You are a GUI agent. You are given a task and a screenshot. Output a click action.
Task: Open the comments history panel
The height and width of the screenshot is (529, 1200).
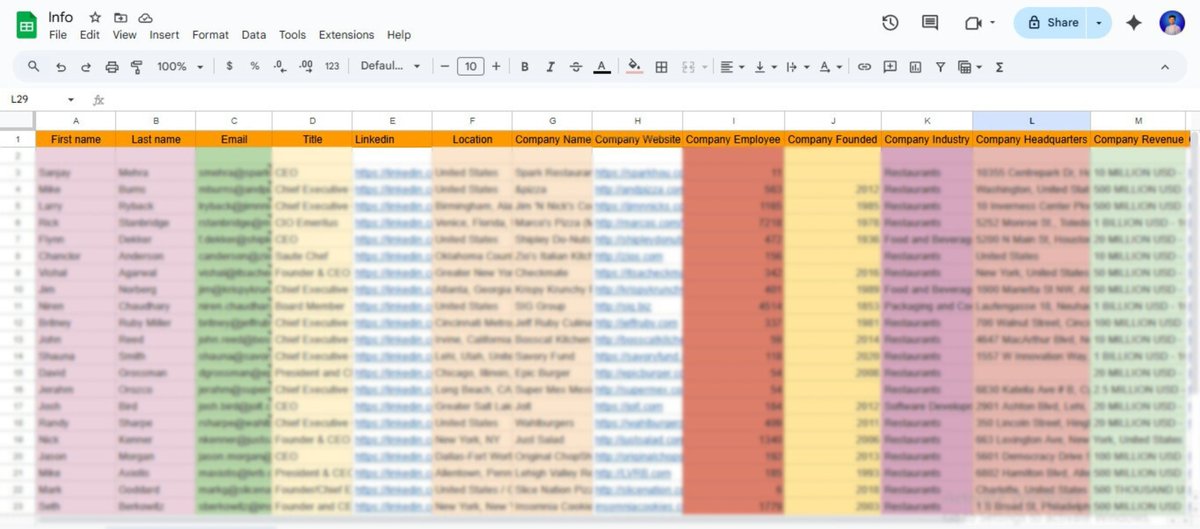tap(930, 23)
